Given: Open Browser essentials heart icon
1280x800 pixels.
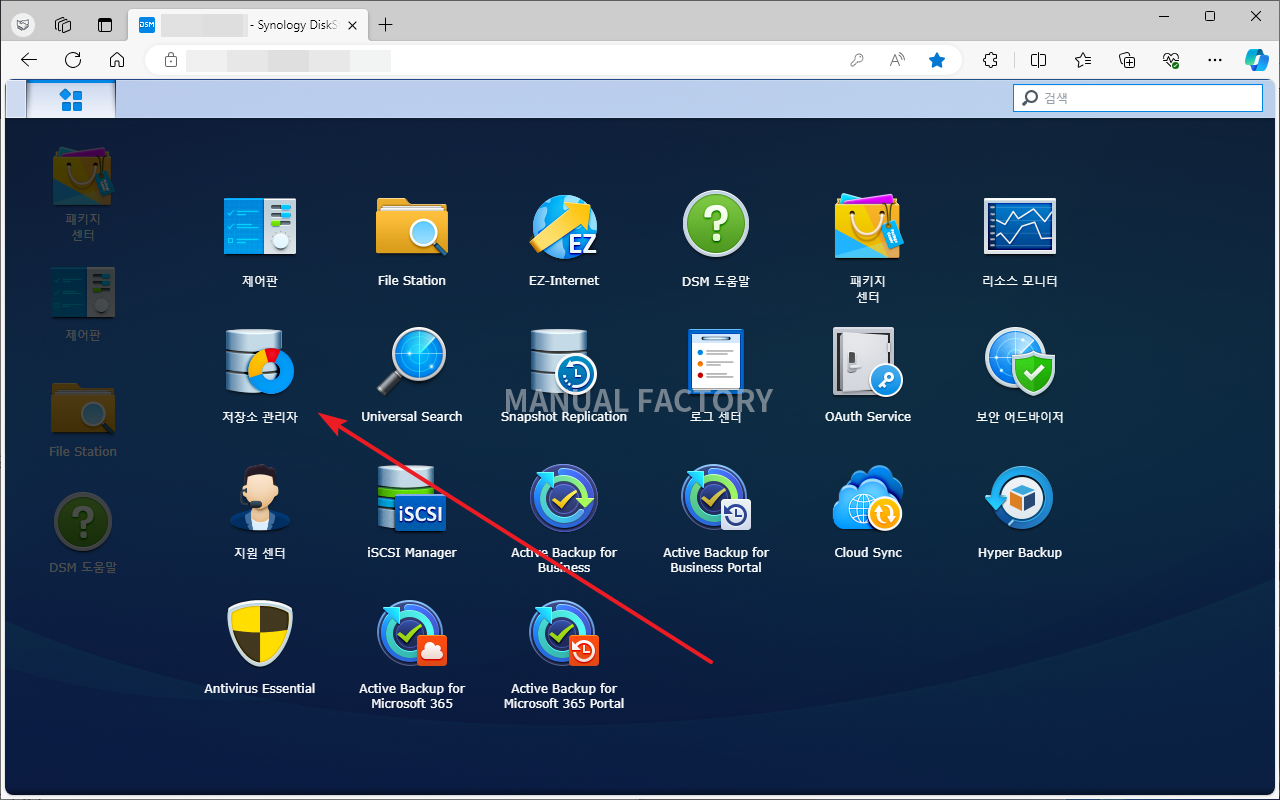Looking at the screenshot, I should 1171,60.
